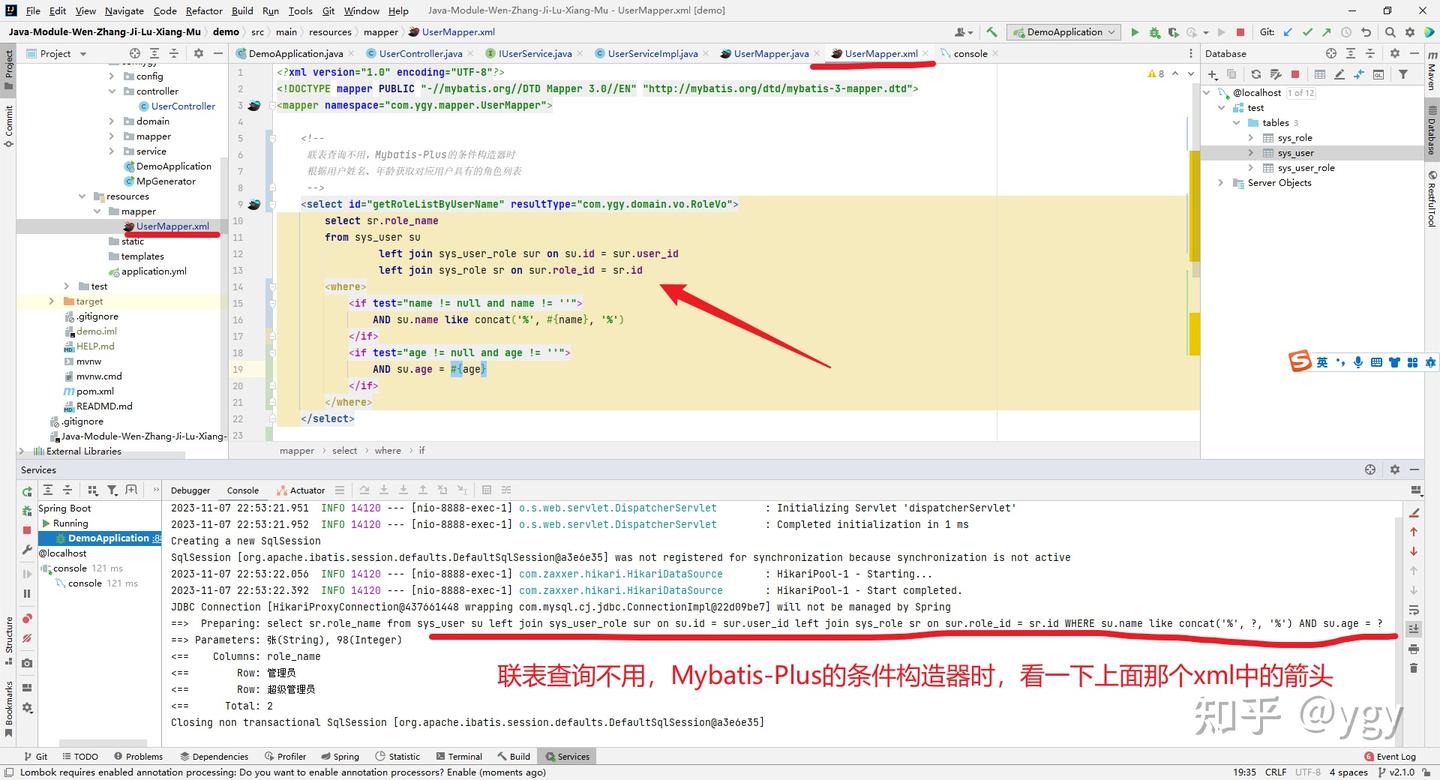Push changes with Git arrow icon
1440x780 pixels.
point(1327,31)
